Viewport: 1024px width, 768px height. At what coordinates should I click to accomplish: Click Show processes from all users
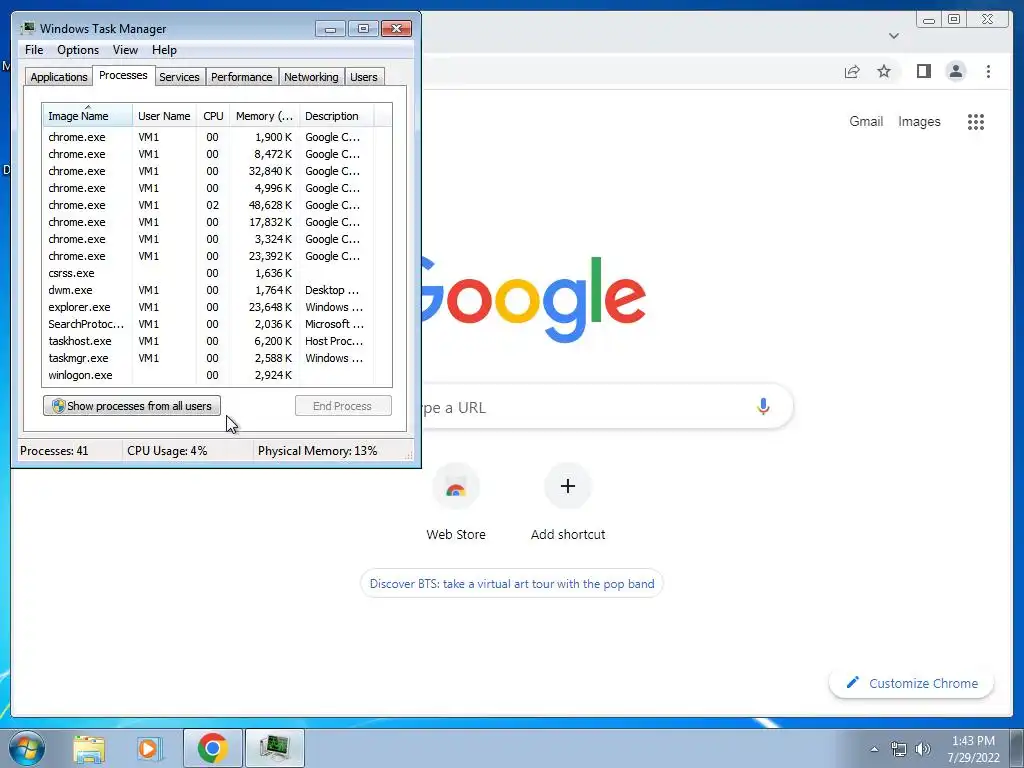132,406
